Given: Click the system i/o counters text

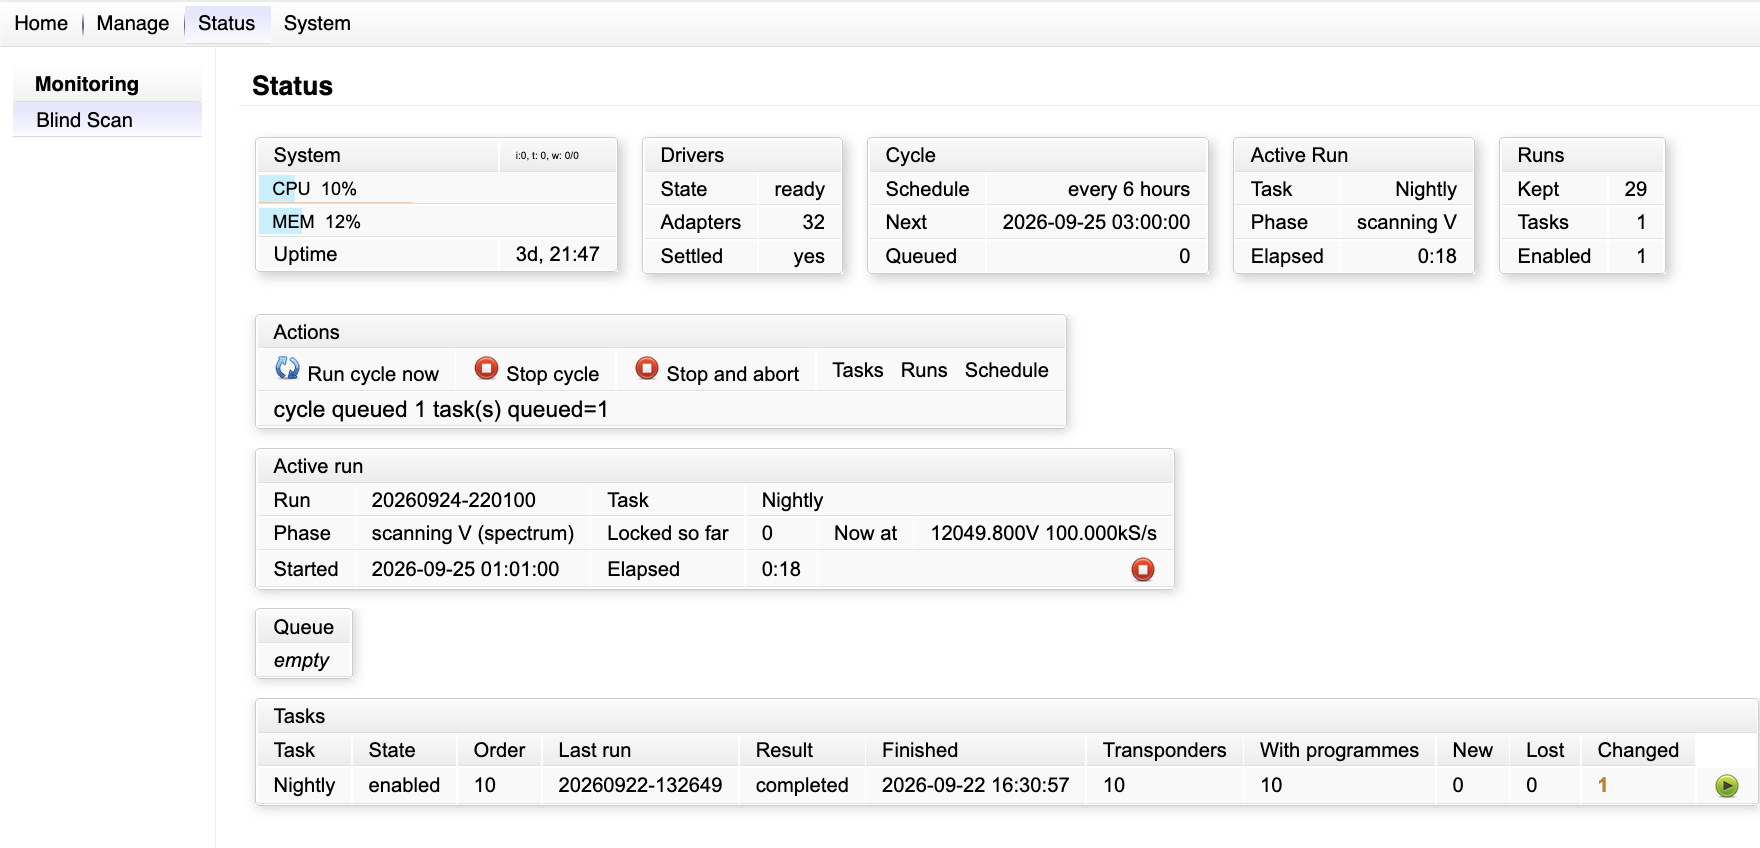Looking at the screenshot, I should (x=547, y=155).
